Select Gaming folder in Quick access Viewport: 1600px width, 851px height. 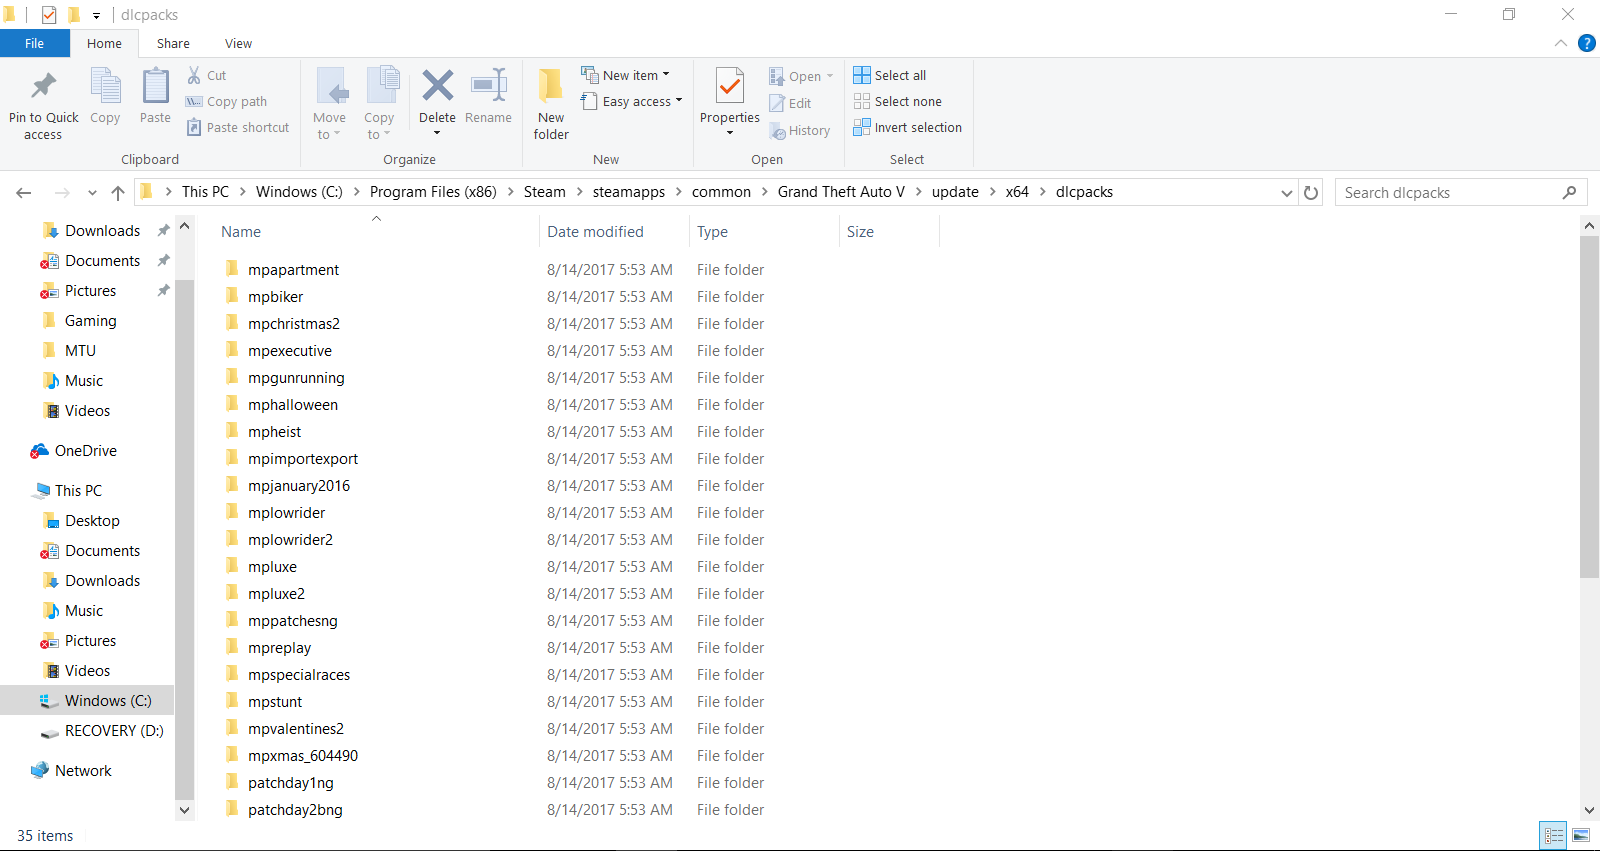coord(91,320)
